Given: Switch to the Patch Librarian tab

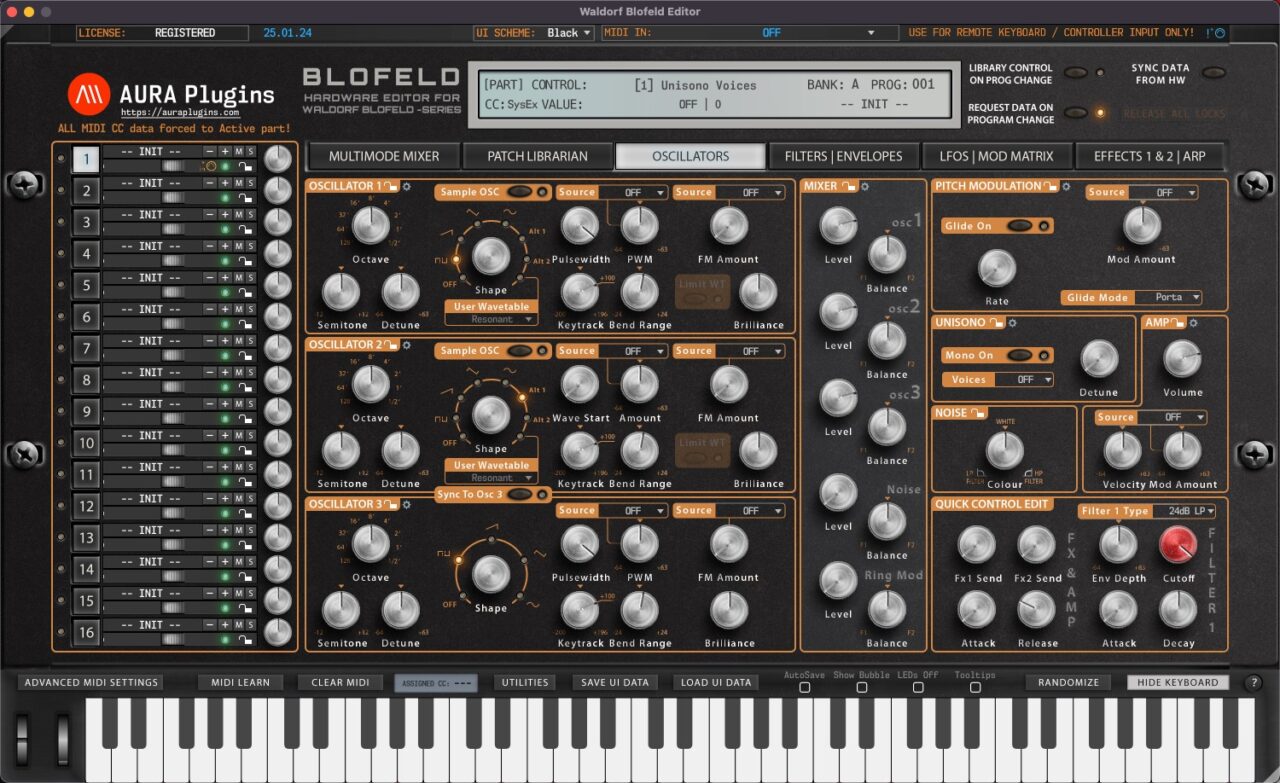Looking at the screenshot, I should point(537,156).
